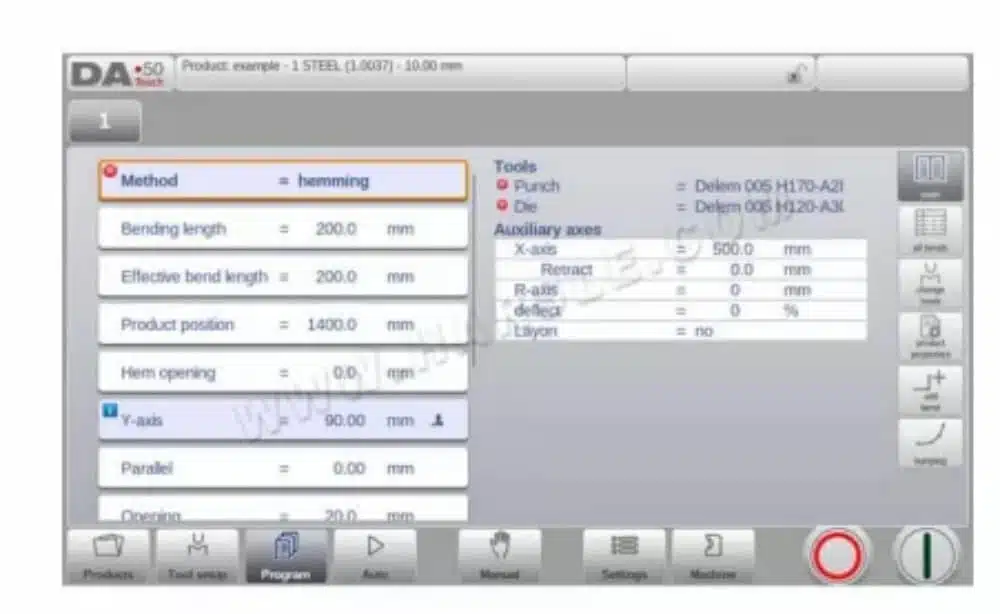Open the bumping function
Viewport: 1000px width, 614px height.
[x=930, y=443]
